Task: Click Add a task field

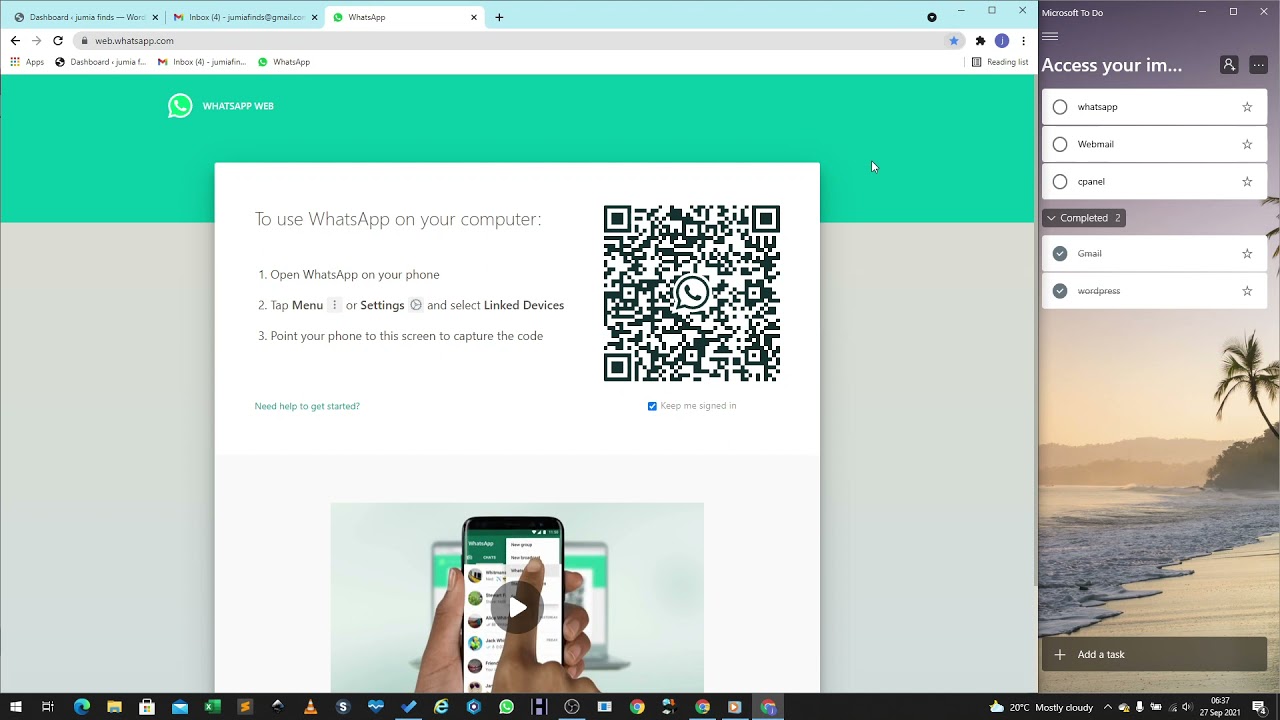Action: 1155,655
